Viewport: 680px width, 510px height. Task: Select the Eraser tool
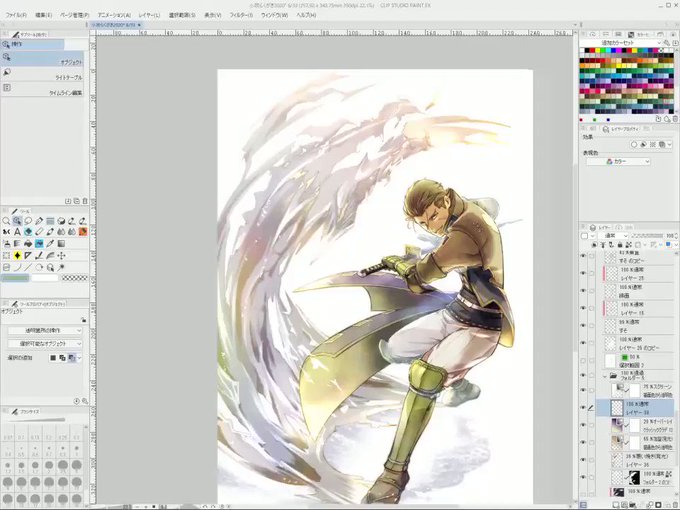(x=39, y=232)
